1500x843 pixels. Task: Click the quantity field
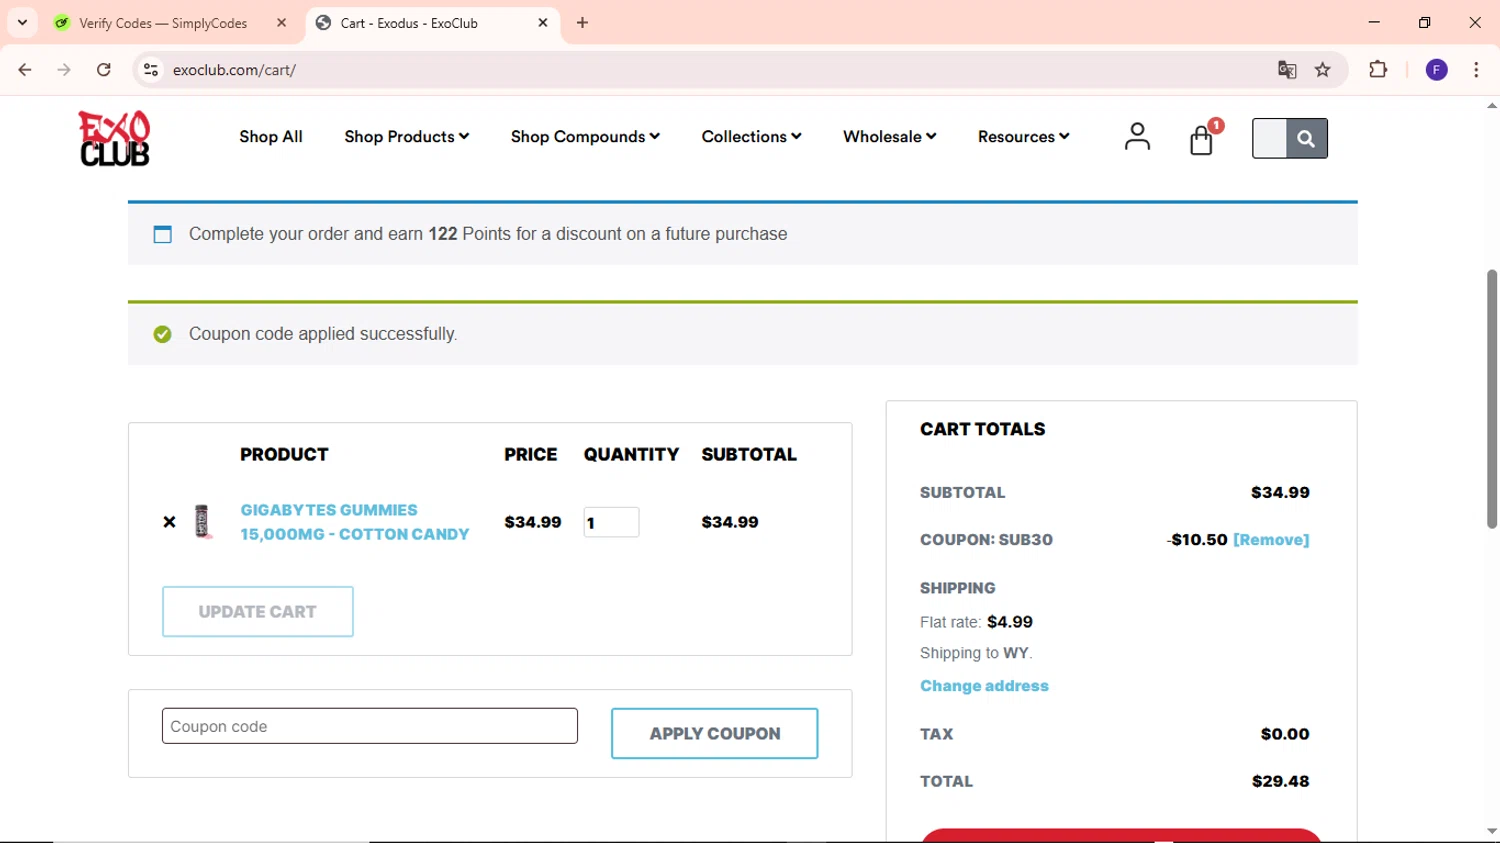(x=611, y=522)
